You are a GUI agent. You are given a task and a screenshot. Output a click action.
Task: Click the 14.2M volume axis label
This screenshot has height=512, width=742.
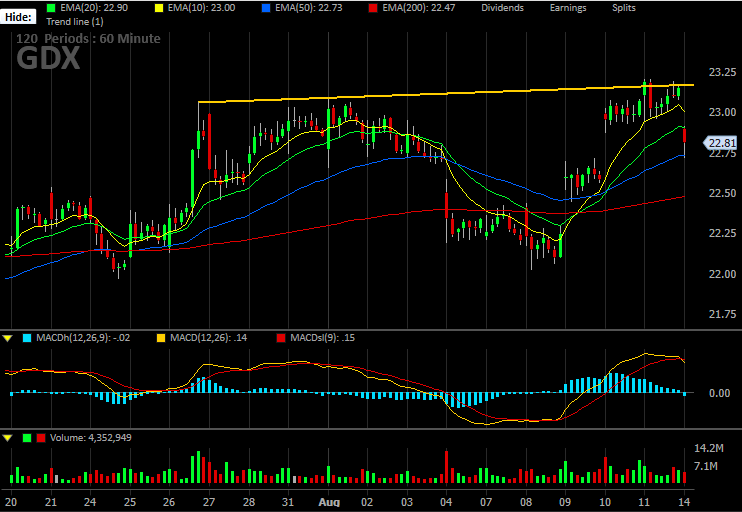coord(708,448)
